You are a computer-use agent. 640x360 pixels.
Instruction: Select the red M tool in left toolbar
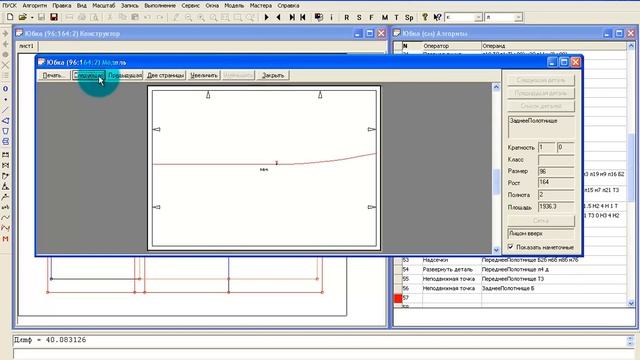click(x=5, y=238)
